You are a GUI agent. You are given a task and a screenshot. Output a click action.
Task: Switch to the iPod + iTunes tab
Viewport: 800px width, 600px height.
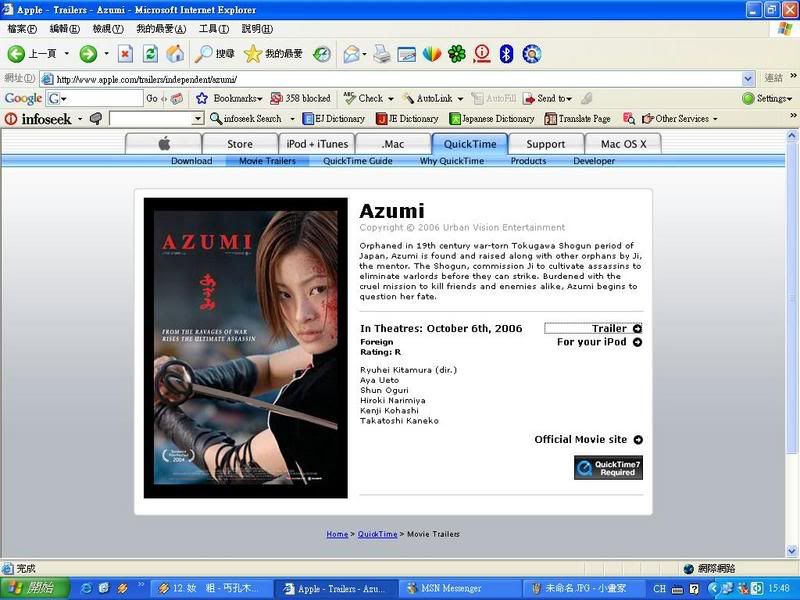click(317, 144)
